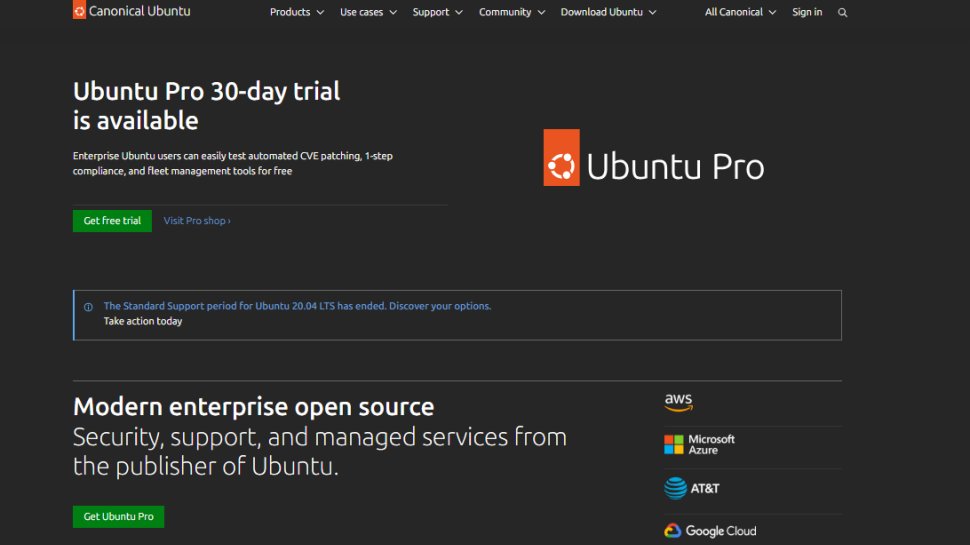Follow the Visit Pro shop link
This screenshot has height=545, width=970.
pos(197,221)
